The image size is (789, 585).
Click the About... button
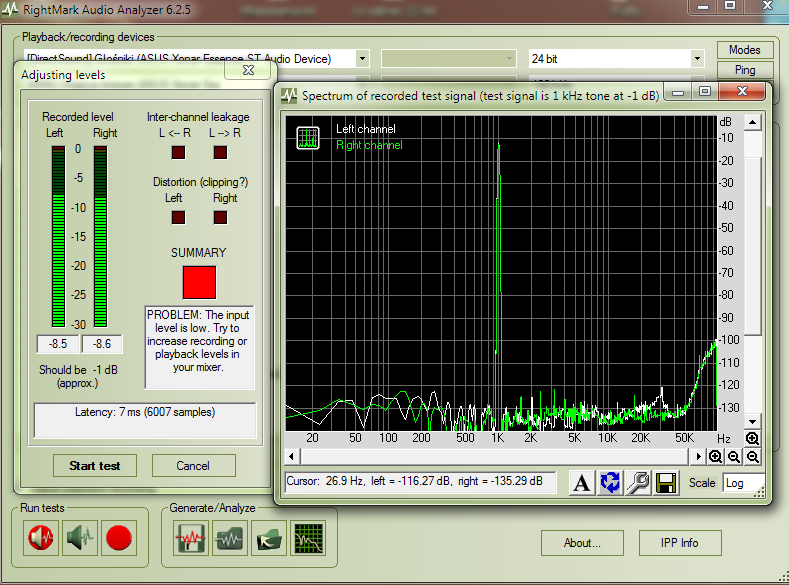point(582,543)
